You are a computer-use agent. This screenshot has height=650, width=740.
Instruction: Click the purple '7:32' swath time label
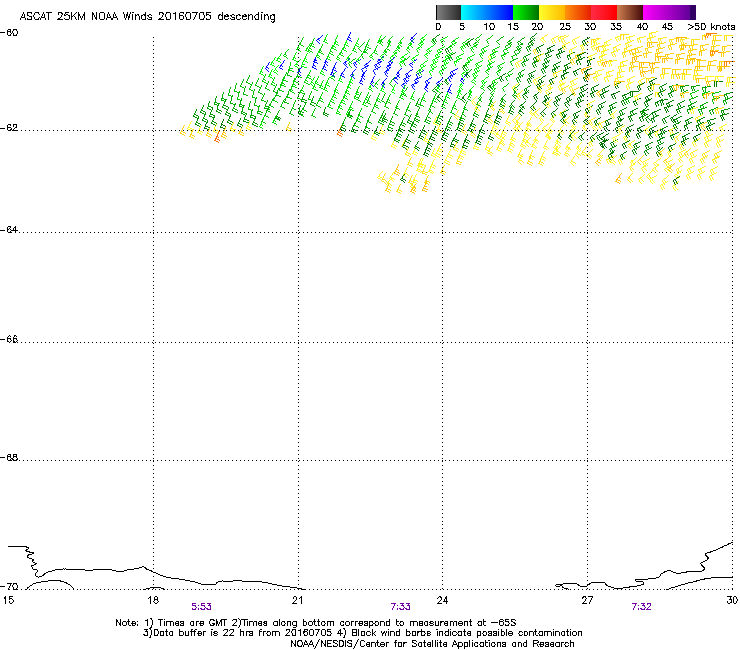(x=641, y=607)
